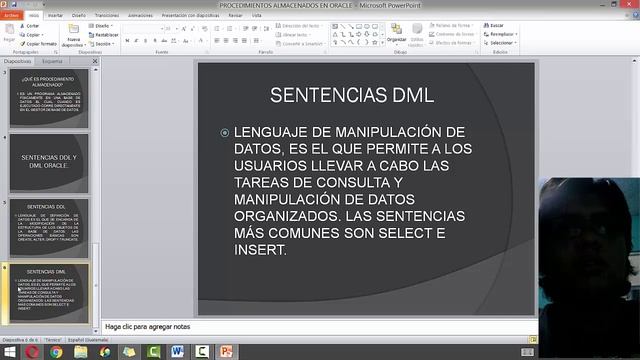Click Buscar to find text
Image resolution: width=640 pixels, height=360 pixels.
pos(494,25)
